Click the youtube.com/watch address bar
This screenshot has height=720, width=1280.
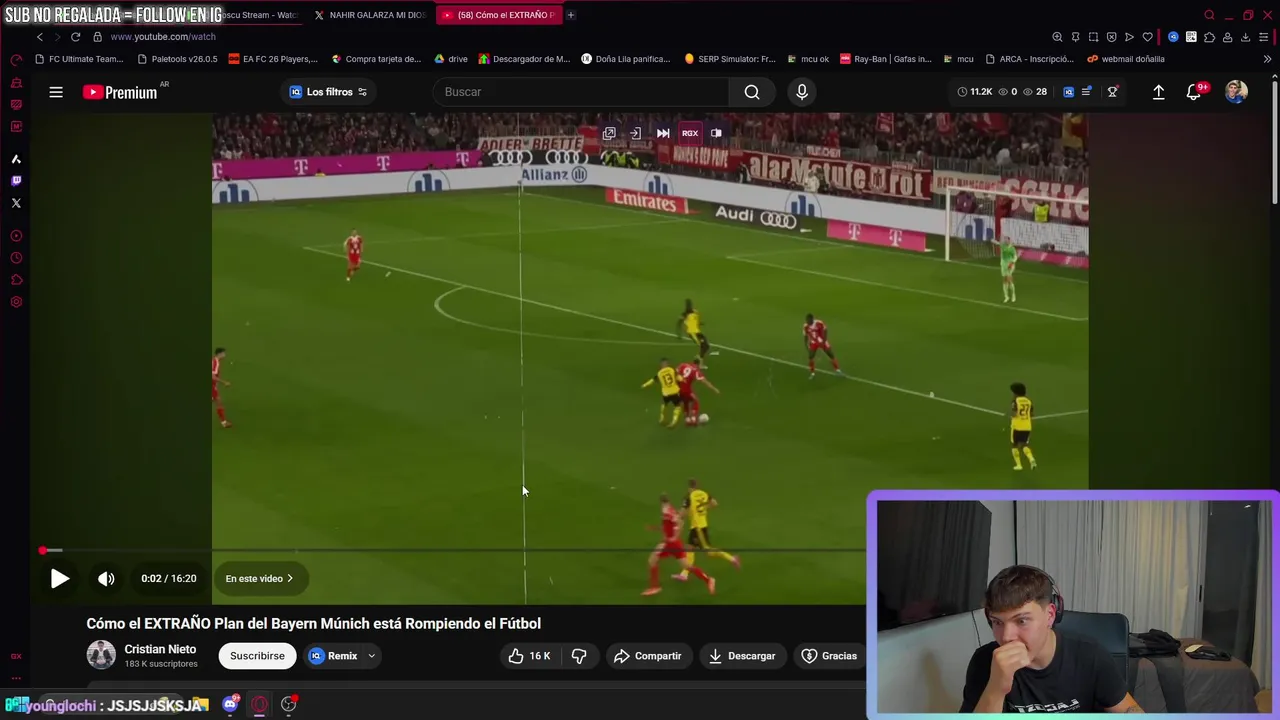(163, 37)
